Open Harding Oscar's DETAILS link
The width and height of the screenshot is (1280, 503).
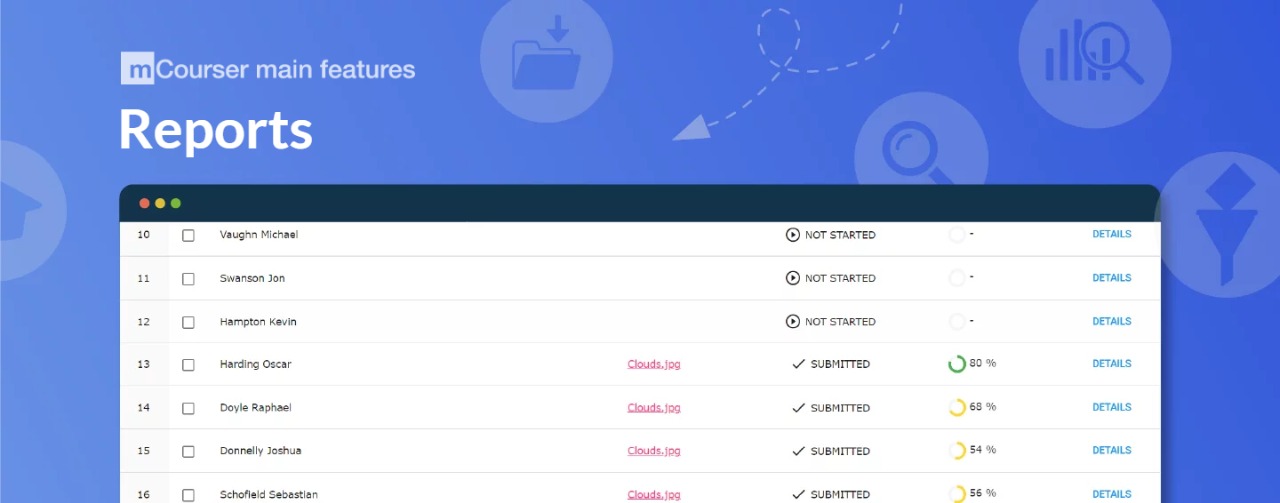click(x=1112, y=364)
